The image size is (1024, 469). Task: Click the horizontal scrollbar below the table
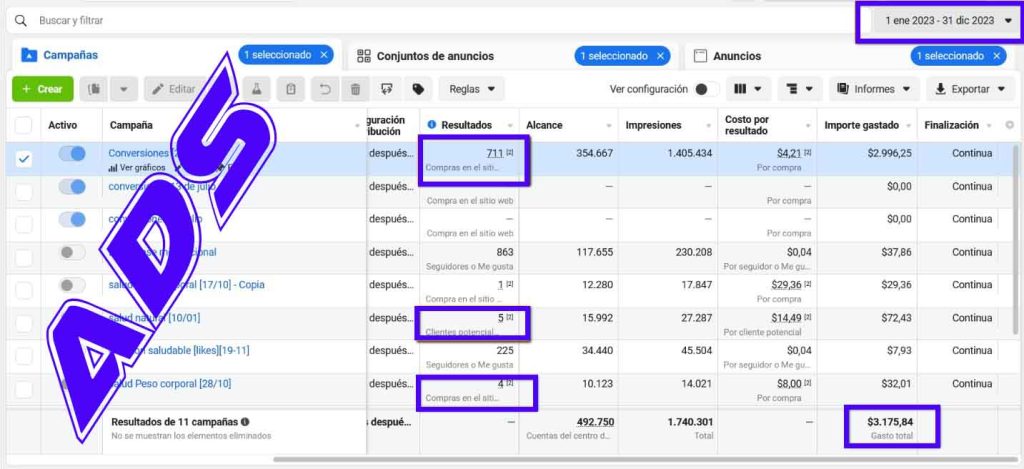pyautogui.click(x=640, y=460)
